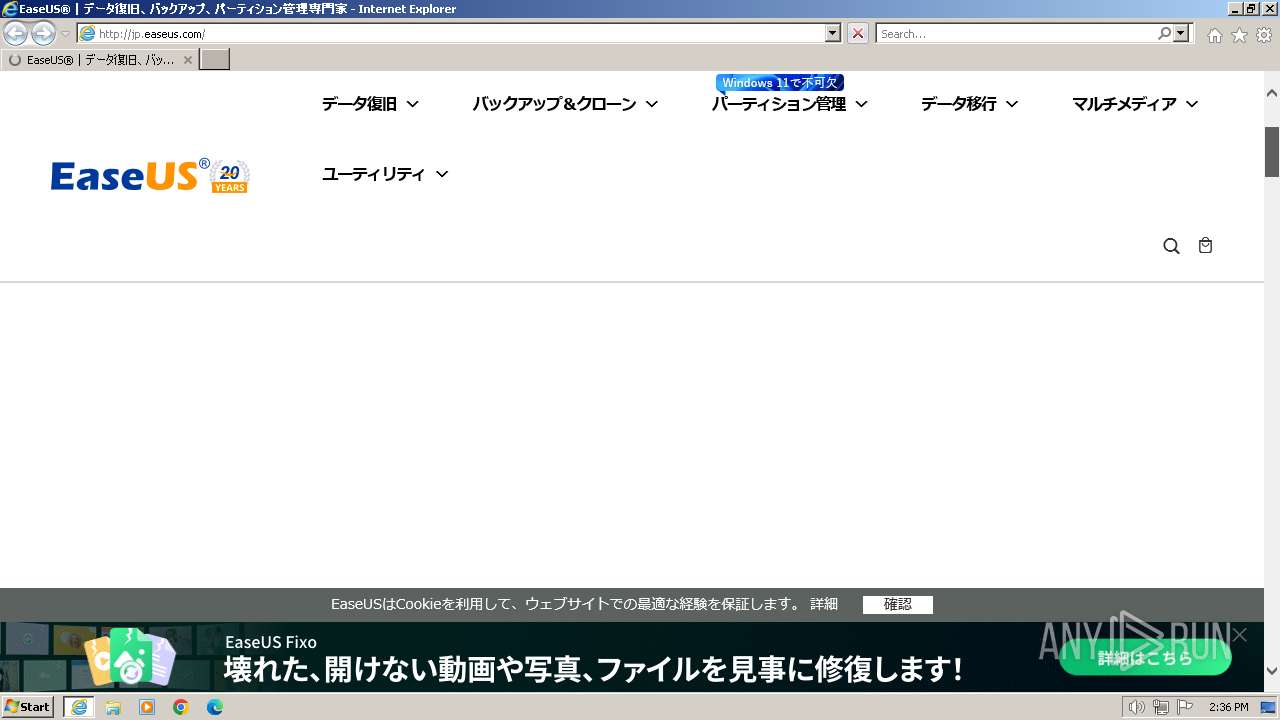Close the EaseUS browser tab
The height and width of the screenshot is (720, 1280).
[188, 60]
